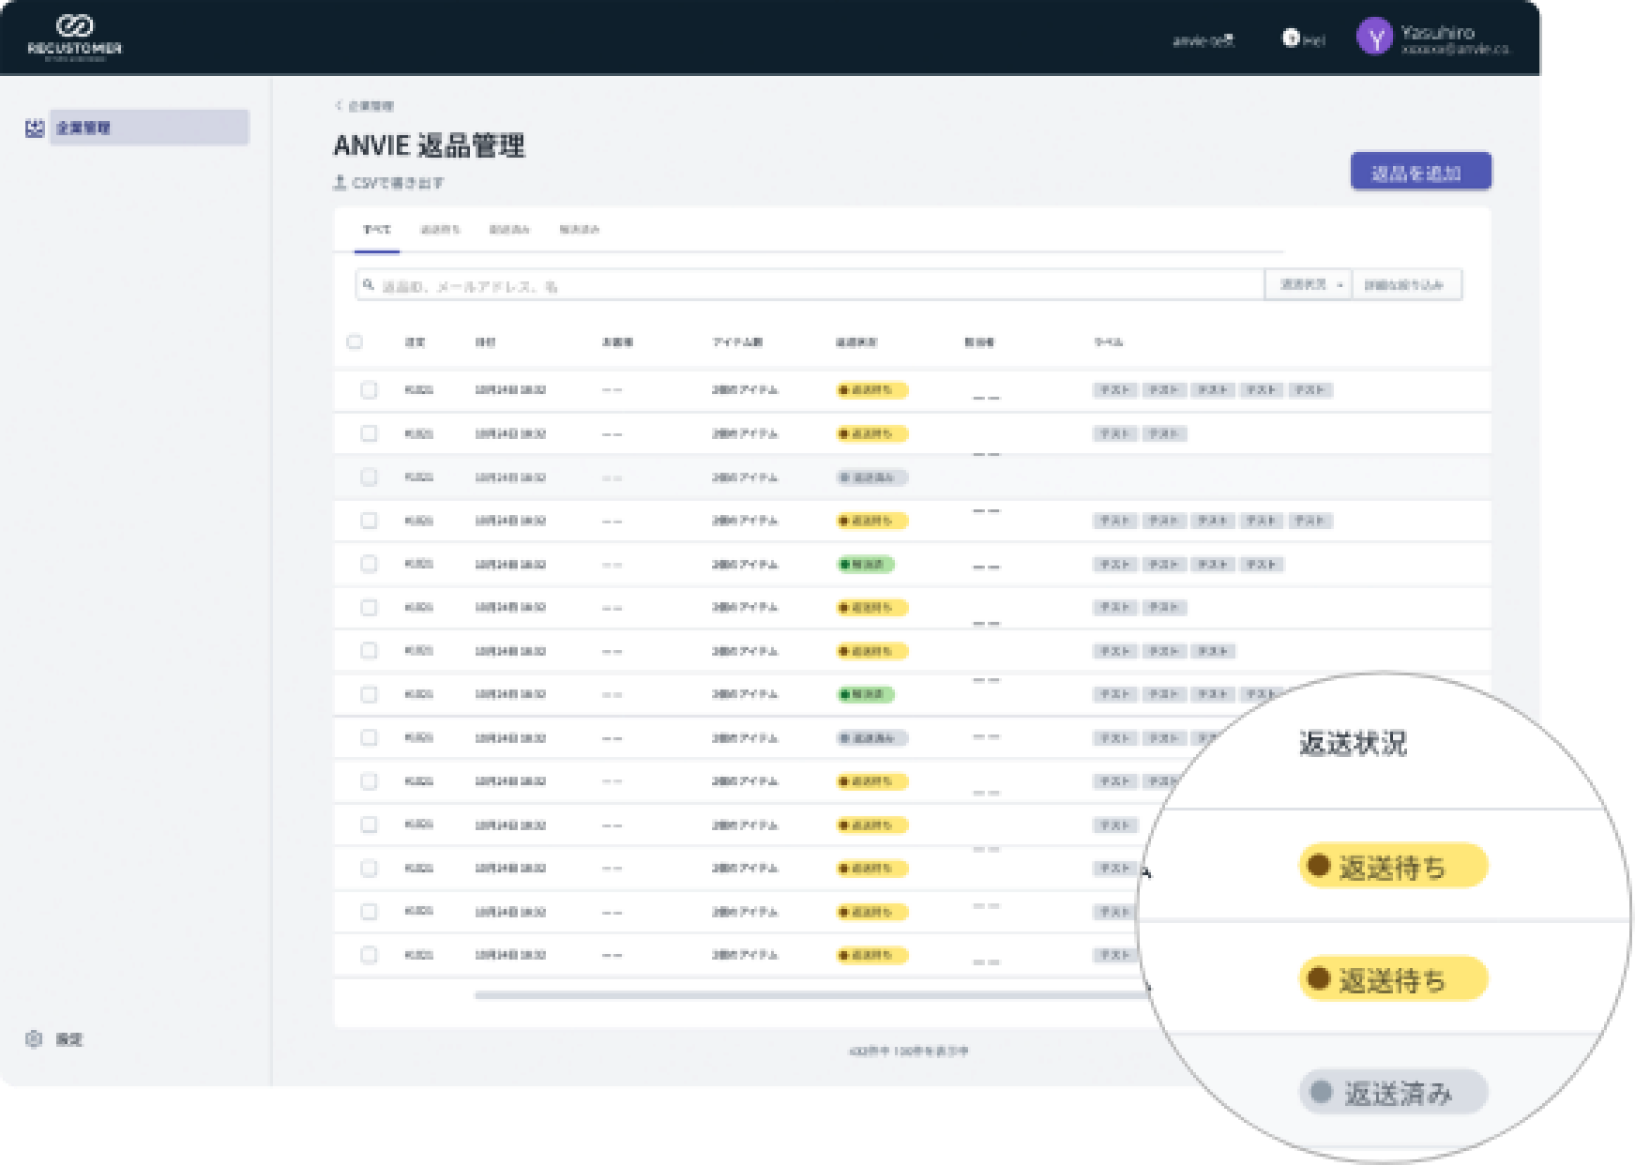Image resolution: width=1635 pixels, height=1166 pixels.
Task: Switch to the 解決済み tab
Action: click(x=579, y=230)
